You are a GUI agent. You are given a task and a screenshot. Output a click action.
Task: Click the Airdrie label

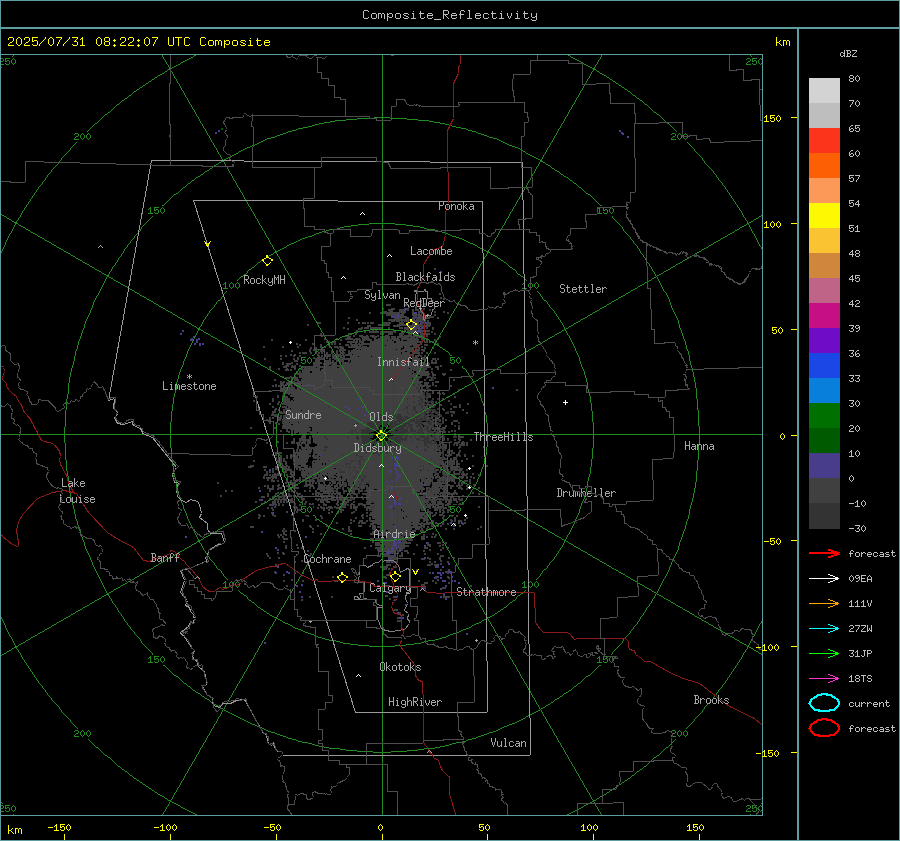[x=394, y=534]
